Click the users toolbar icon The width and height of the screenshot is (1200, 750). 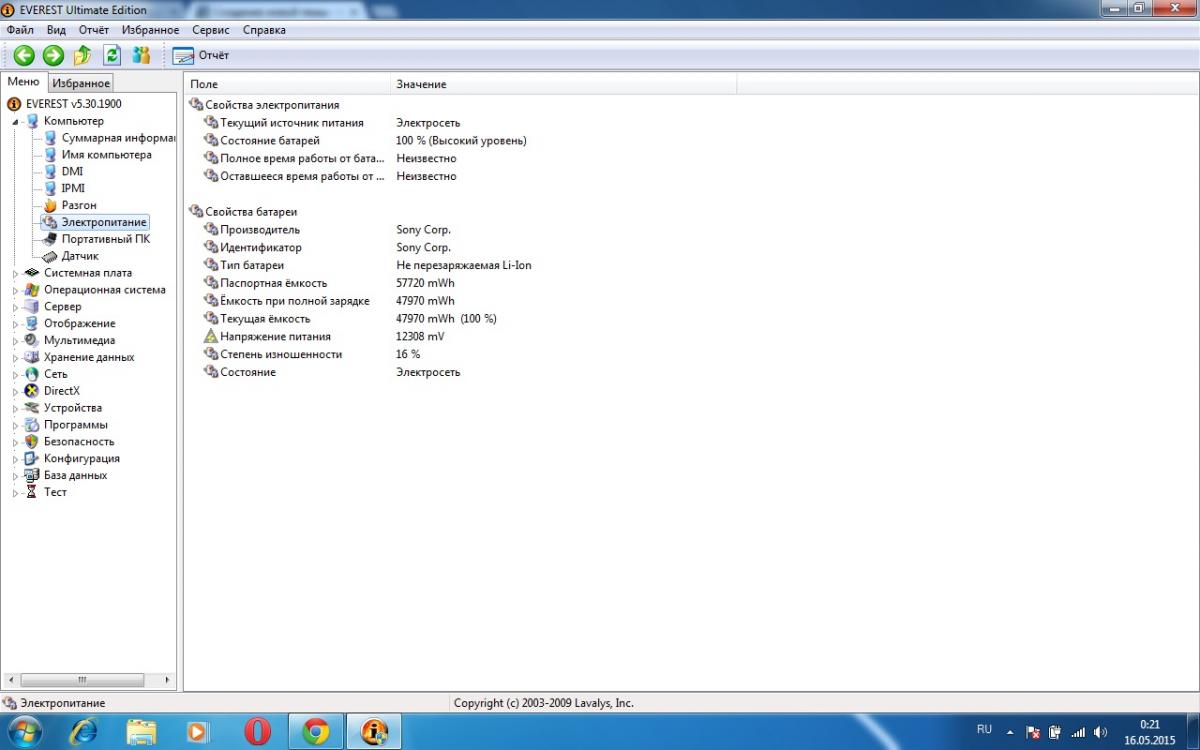(141, 56)
